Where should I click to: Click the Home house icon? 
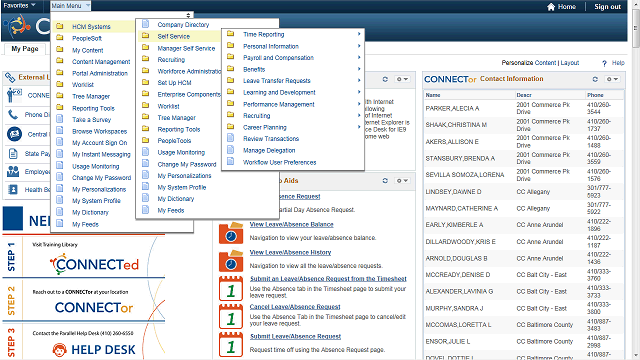[551, 7]
